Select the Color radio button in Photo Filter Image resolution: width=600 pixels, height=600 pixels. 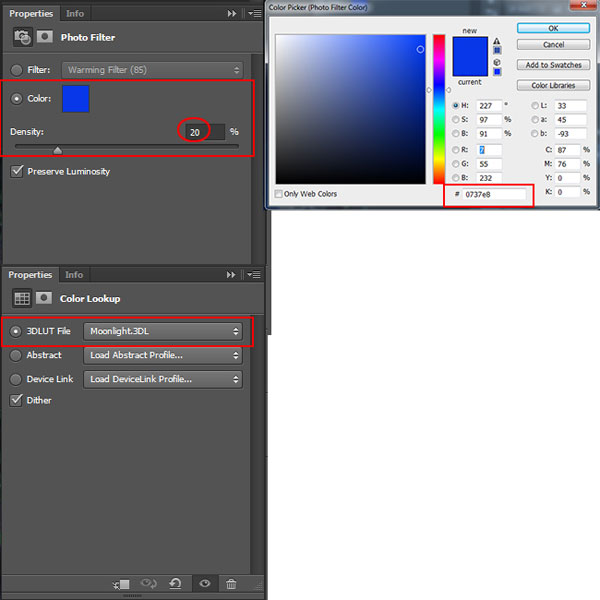(x=16, y=99)
